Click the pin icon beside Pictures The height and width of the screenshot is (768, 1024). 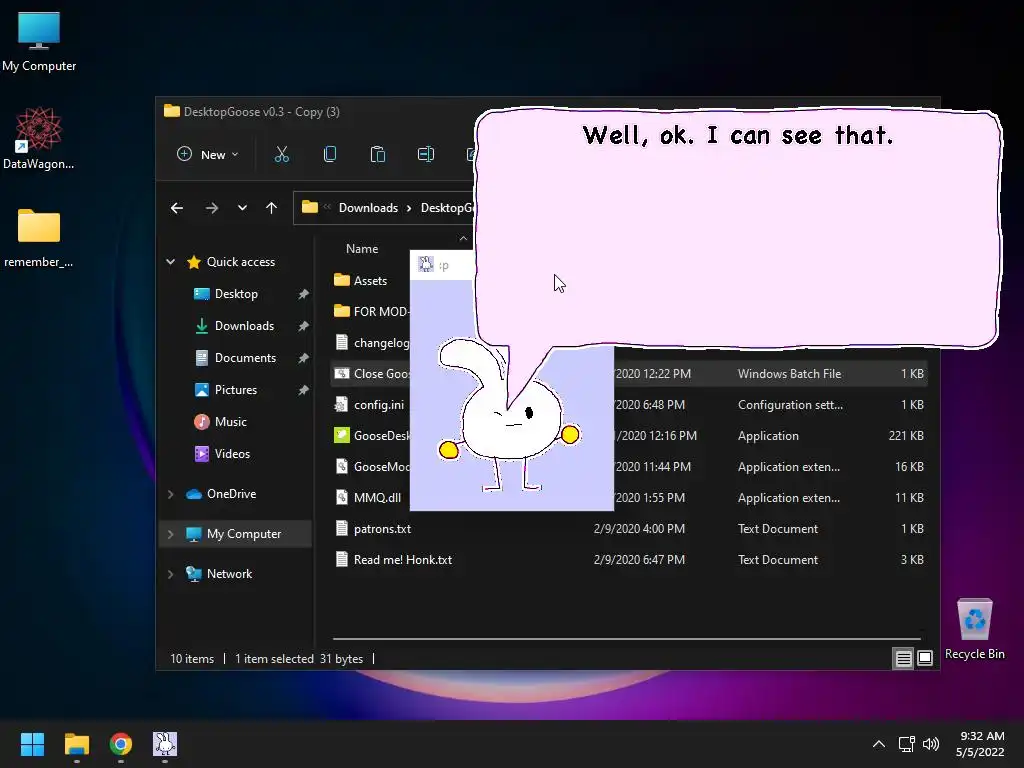[303, 390]
